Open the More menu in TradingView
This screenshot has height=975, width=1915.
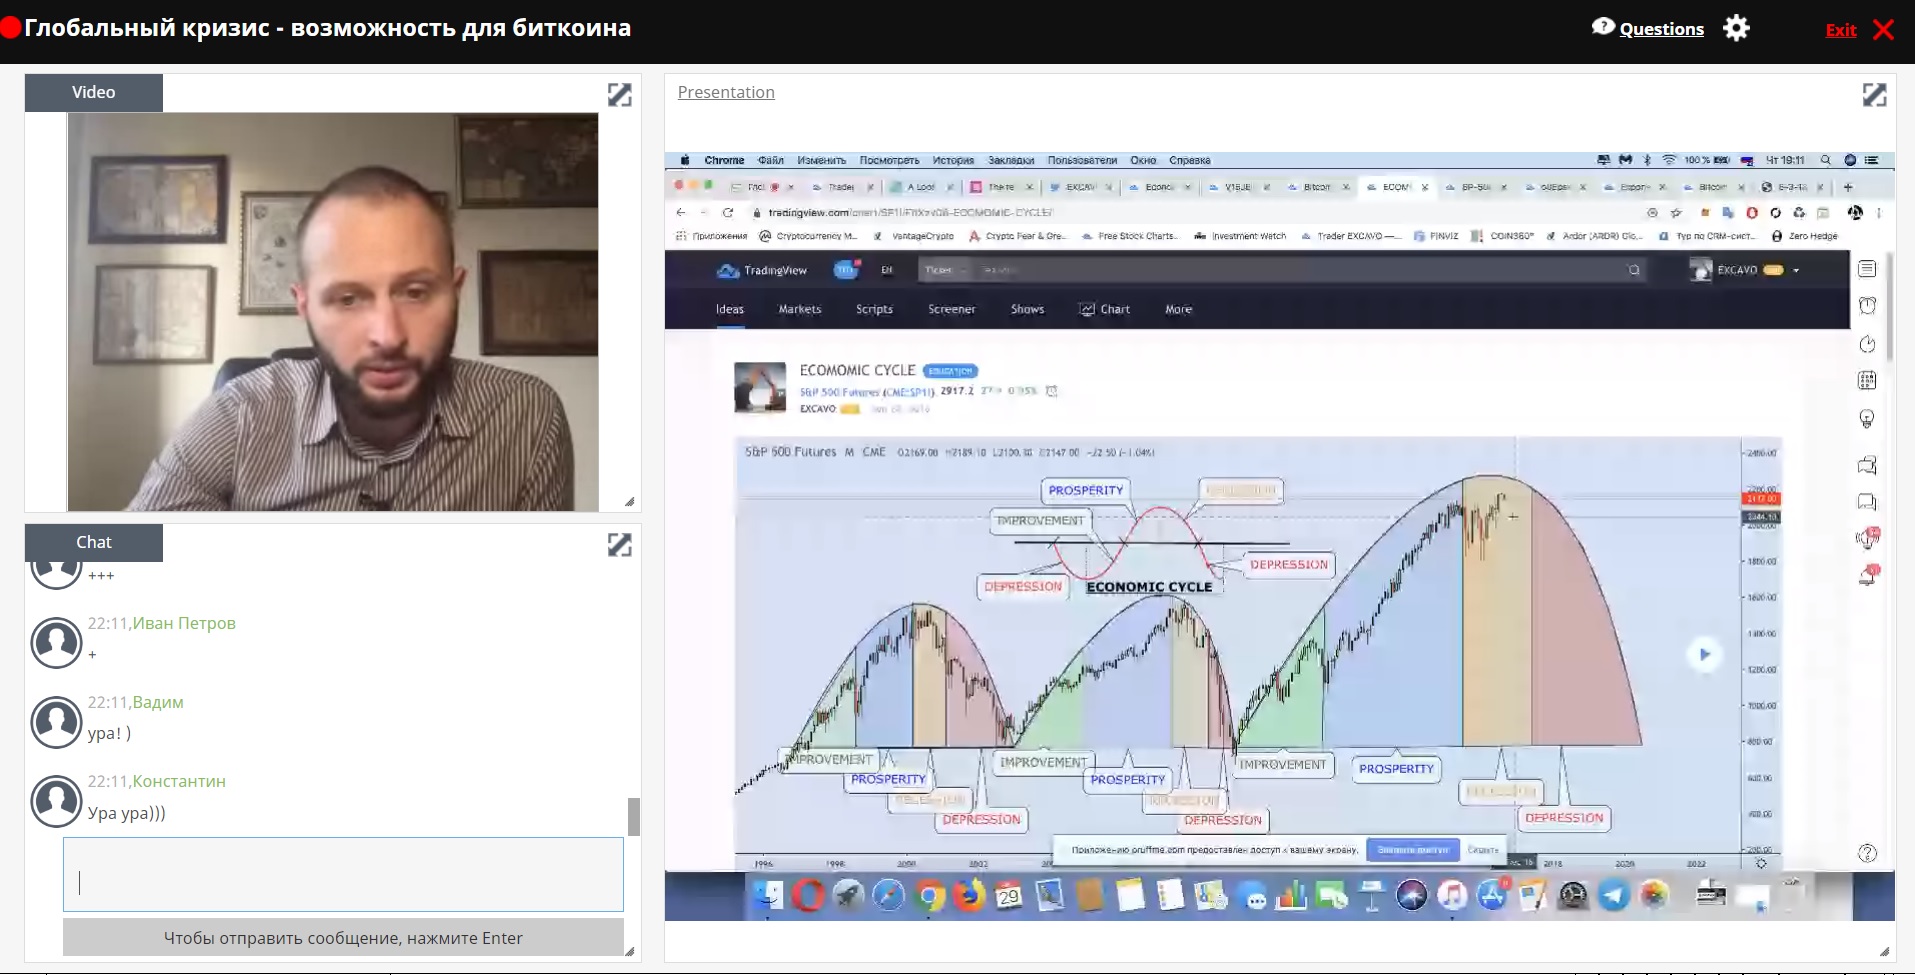[1178, 309]
